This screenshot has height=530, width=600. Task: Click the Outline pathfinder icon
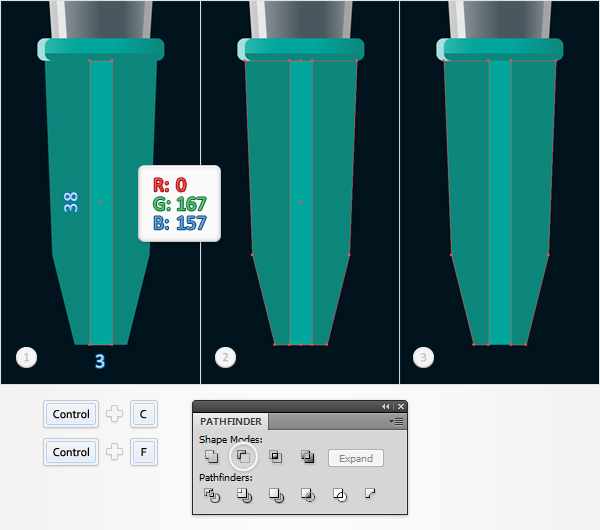coord(340,495)
